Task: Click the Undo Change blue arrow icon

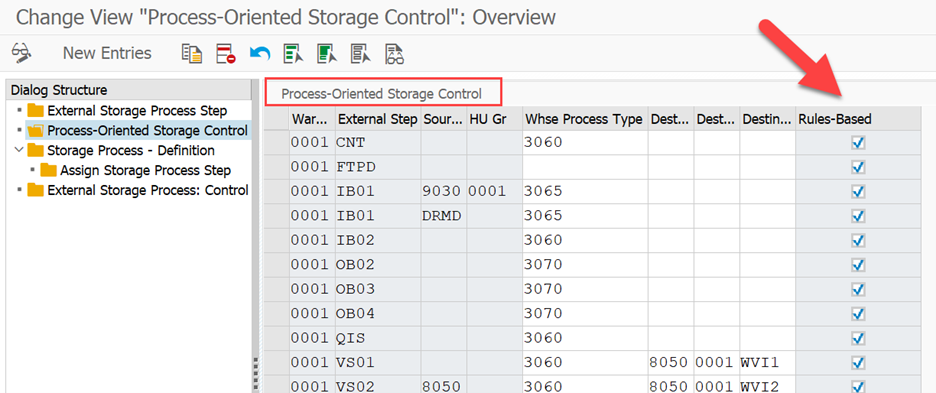Action: pos(260,53)
